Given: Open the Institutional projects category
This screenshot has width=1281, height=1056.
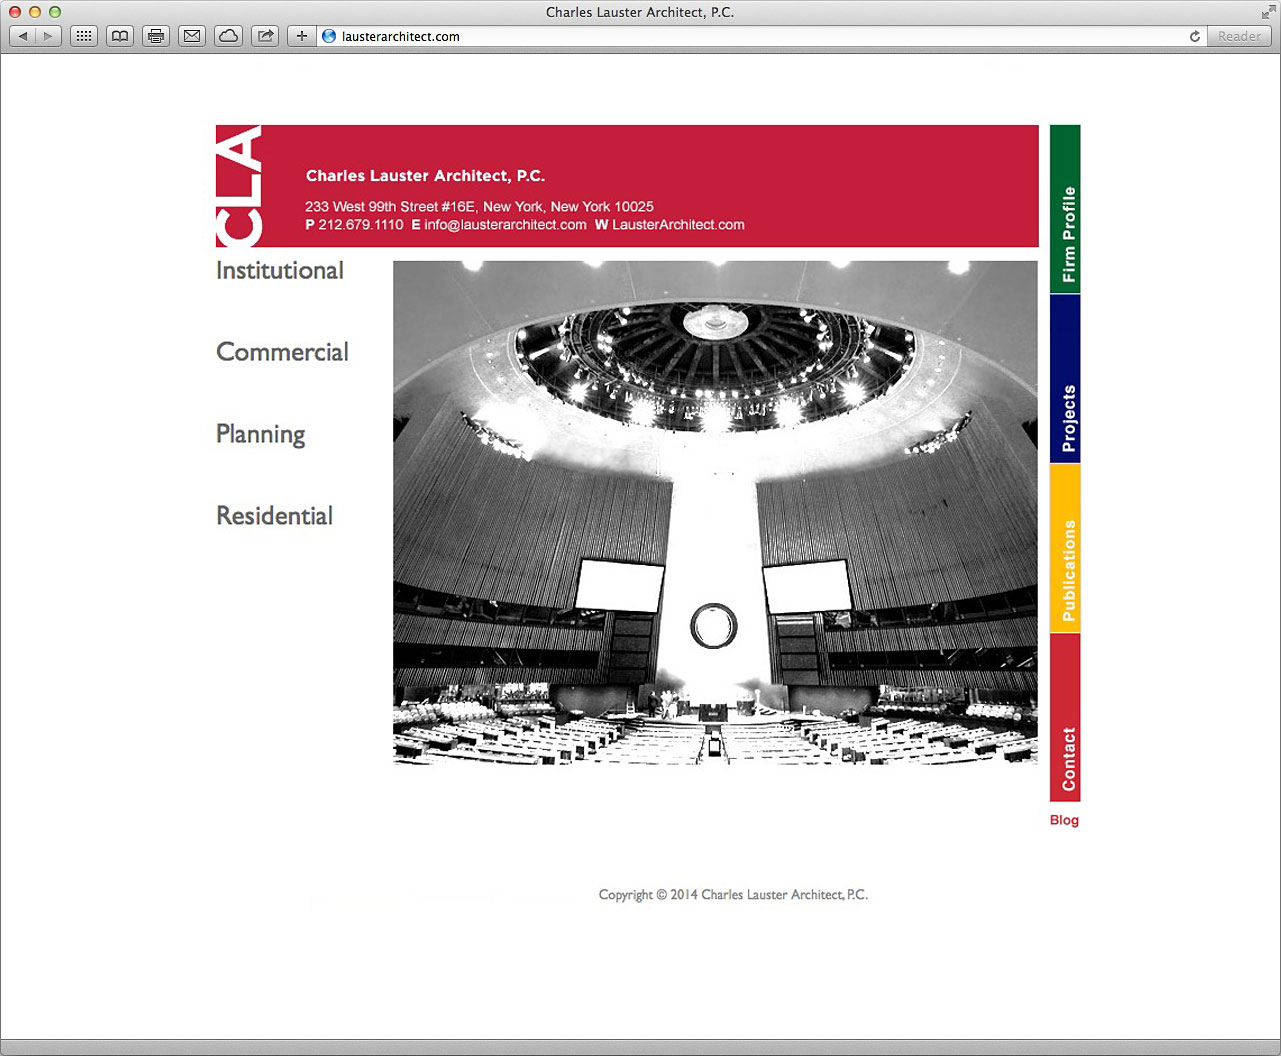Looking at the screenshot, I should tap(280, 271).
